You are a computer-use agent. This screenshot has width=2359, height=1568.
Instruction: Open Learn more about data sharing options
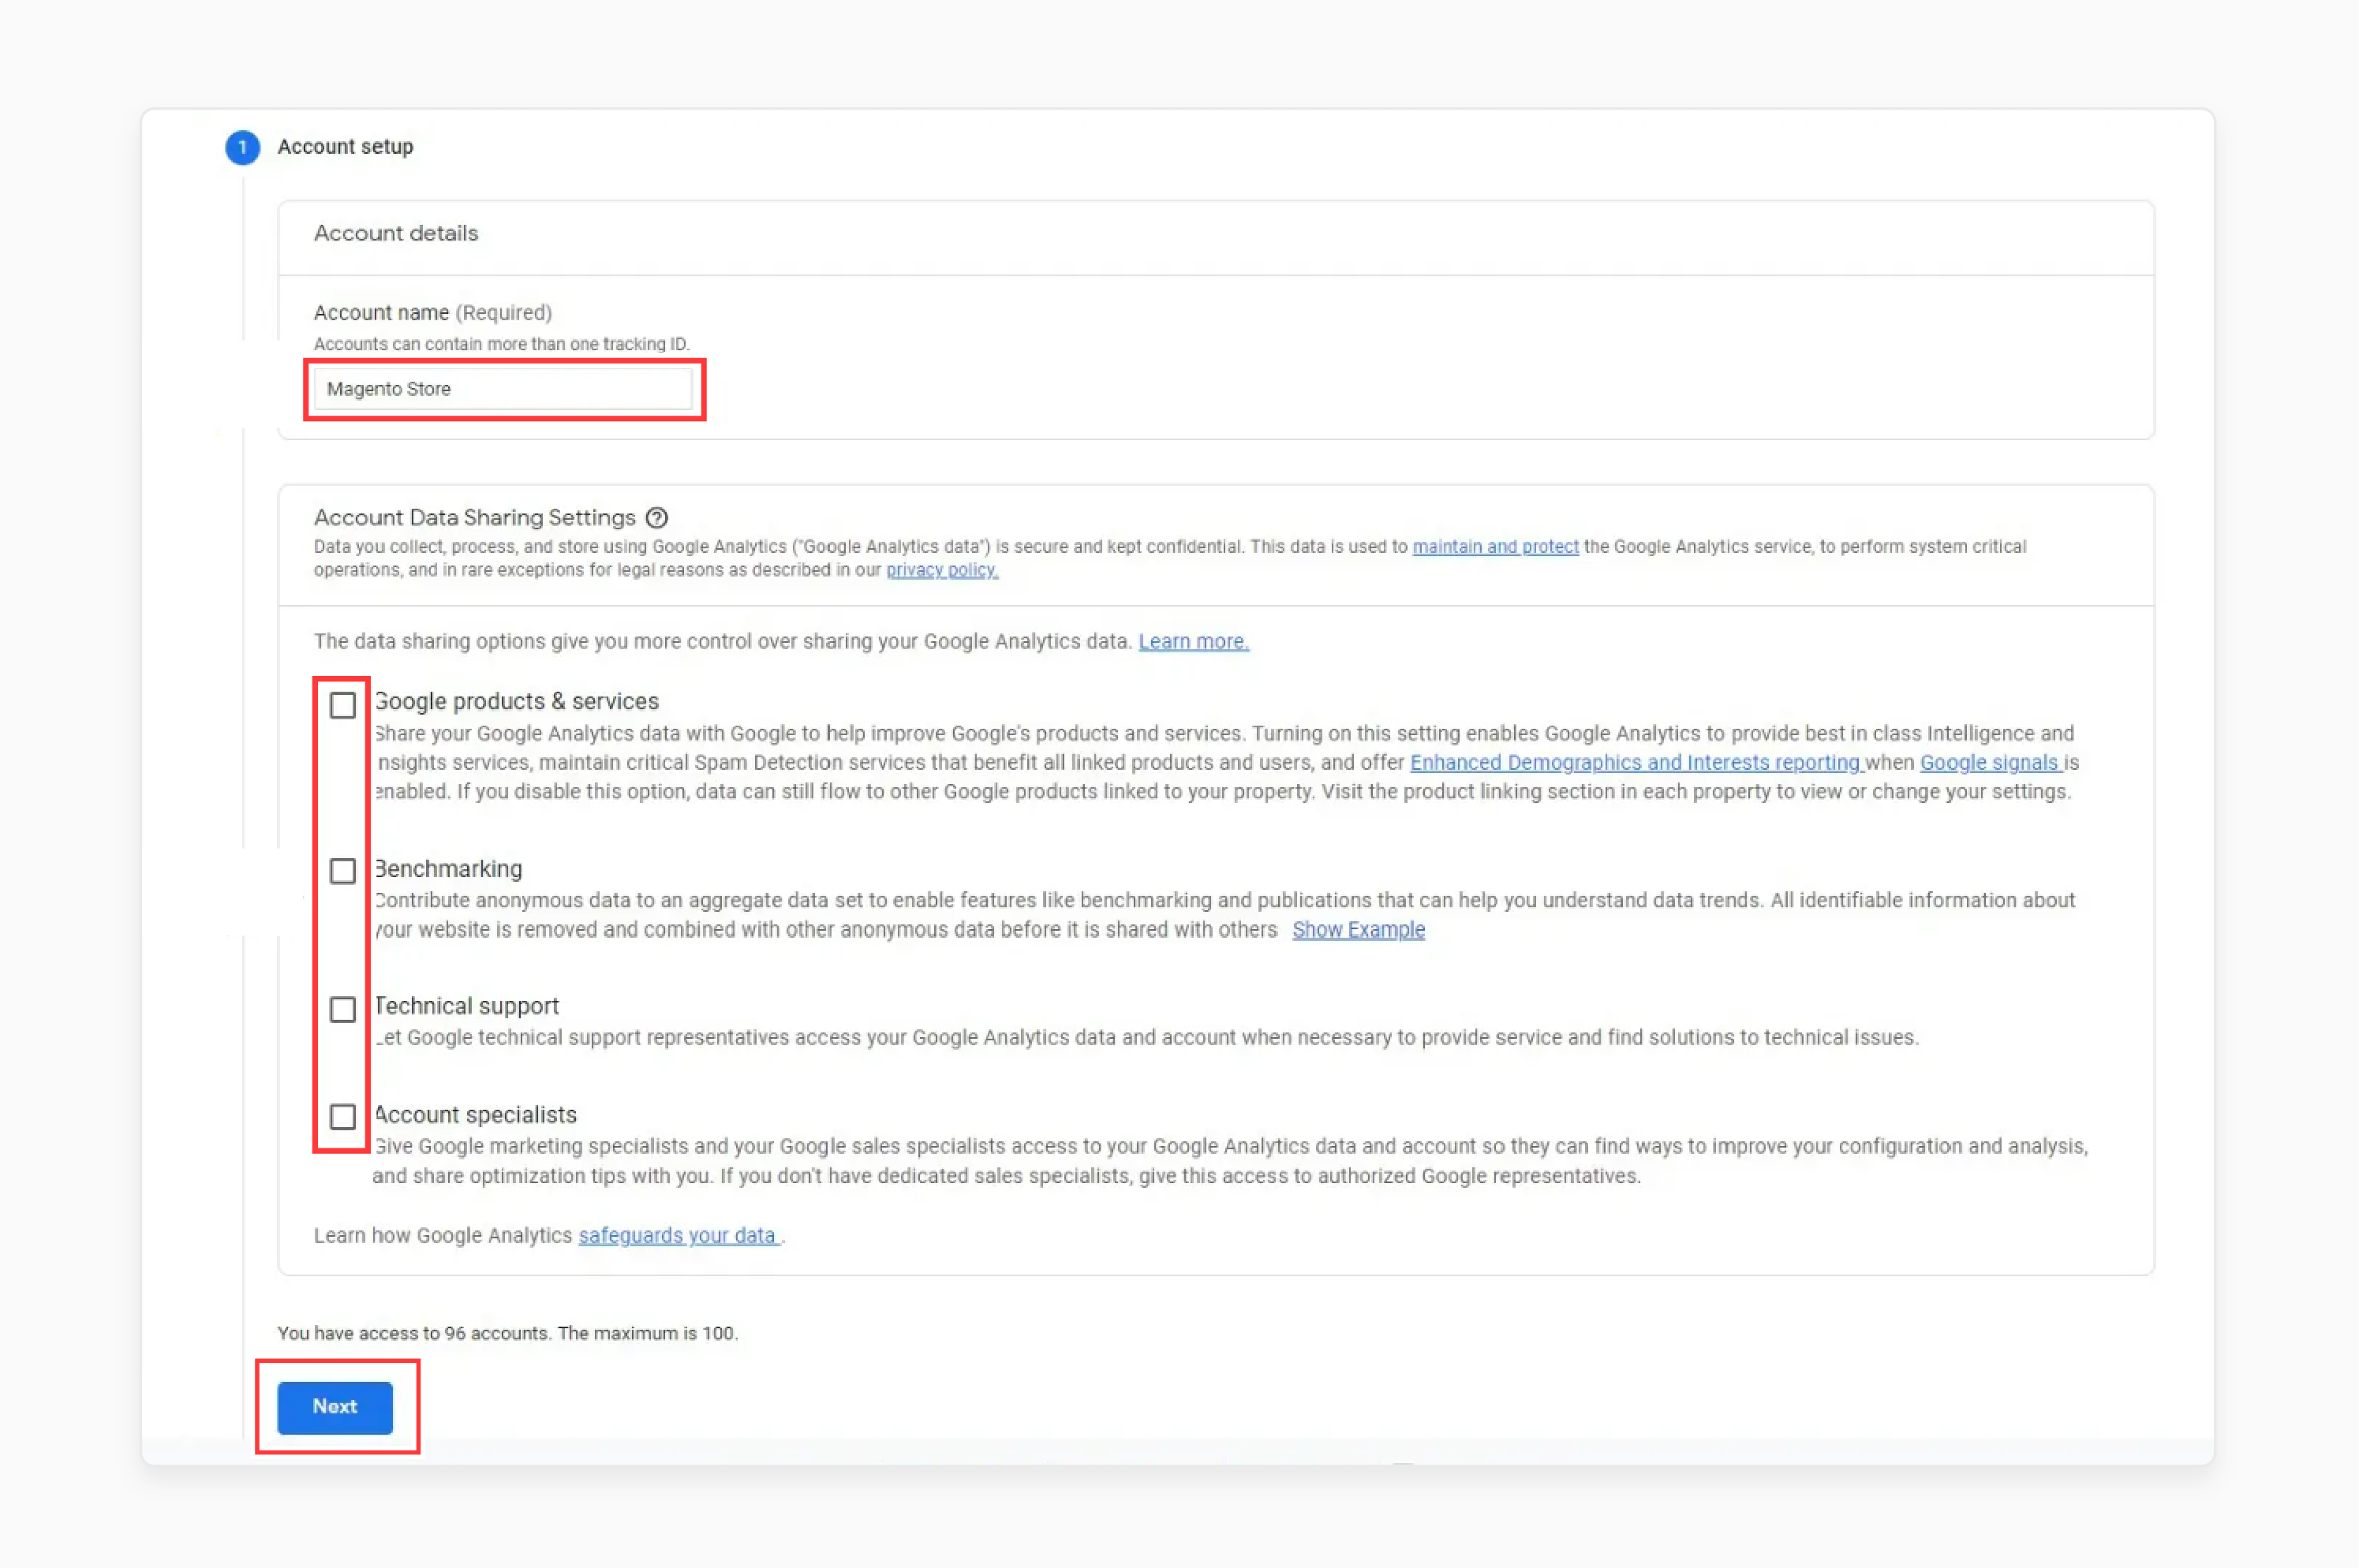[x=1193, y=641]
